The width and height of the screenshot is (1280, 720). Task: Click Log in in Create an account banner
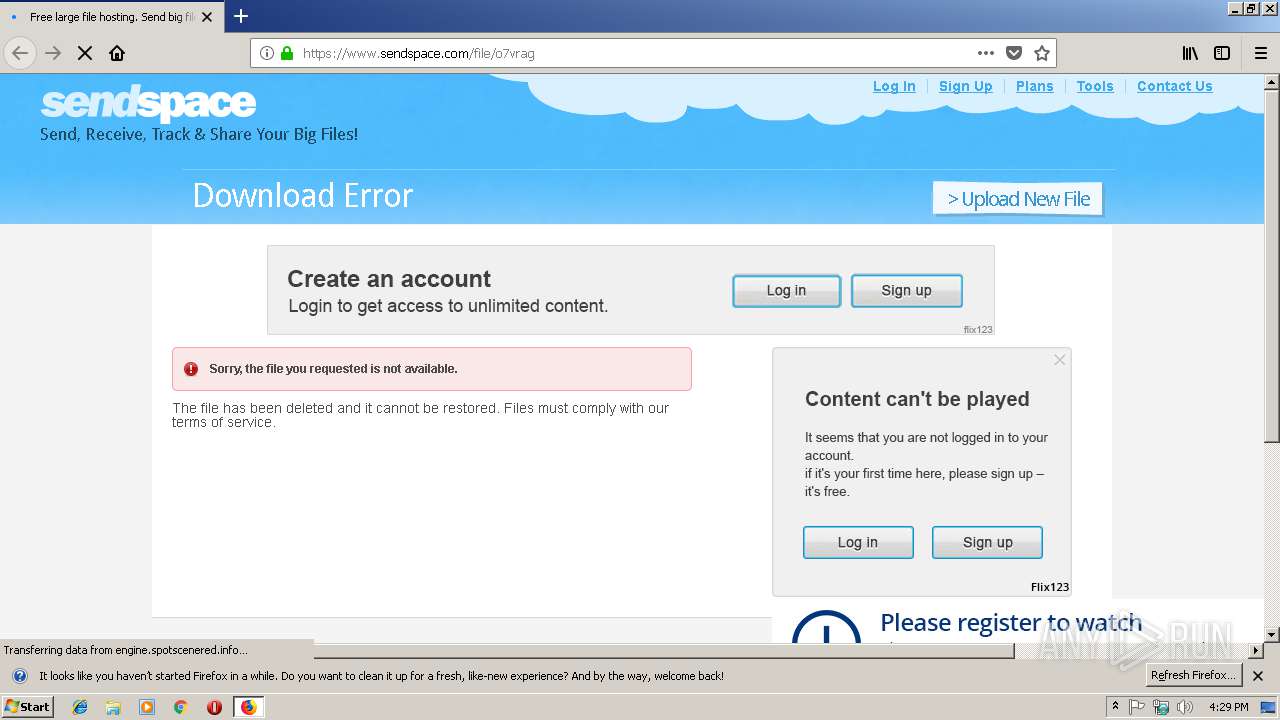tap(786, 291)
